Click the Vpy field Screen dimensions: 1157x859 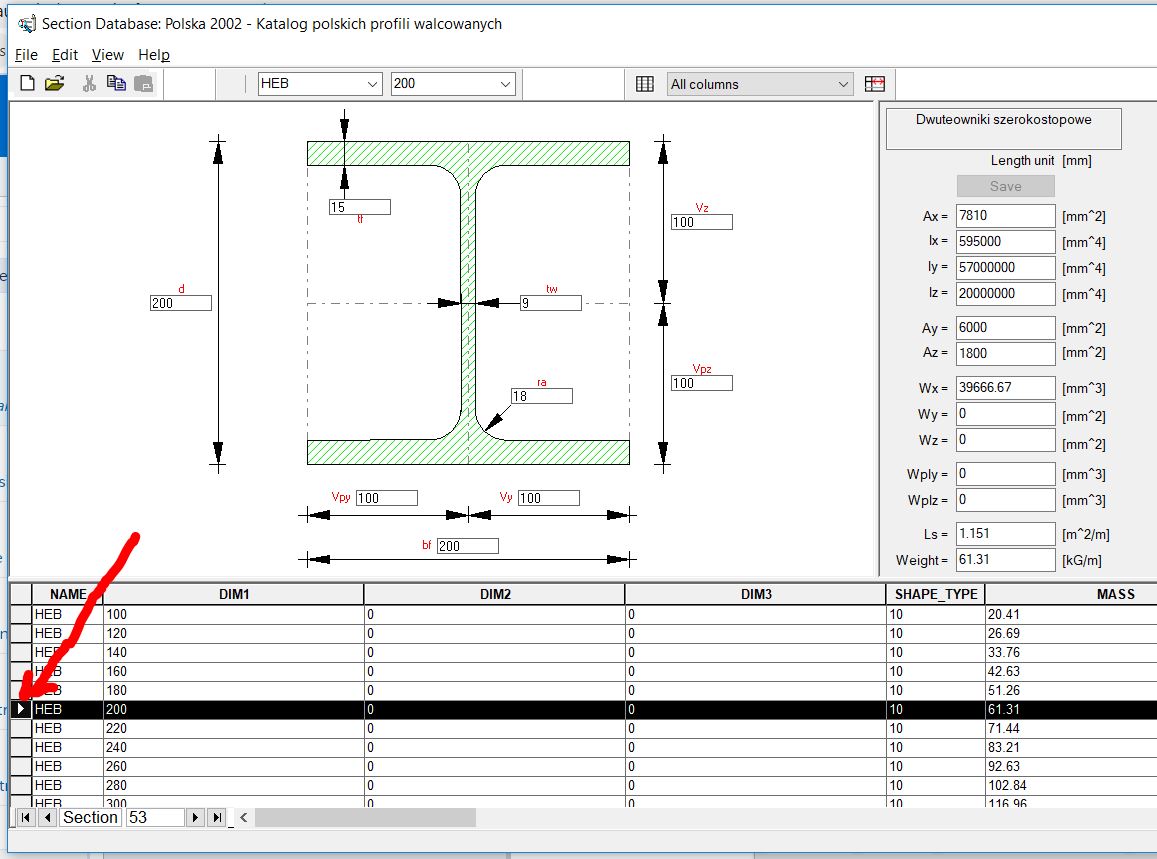pos(387,498)
